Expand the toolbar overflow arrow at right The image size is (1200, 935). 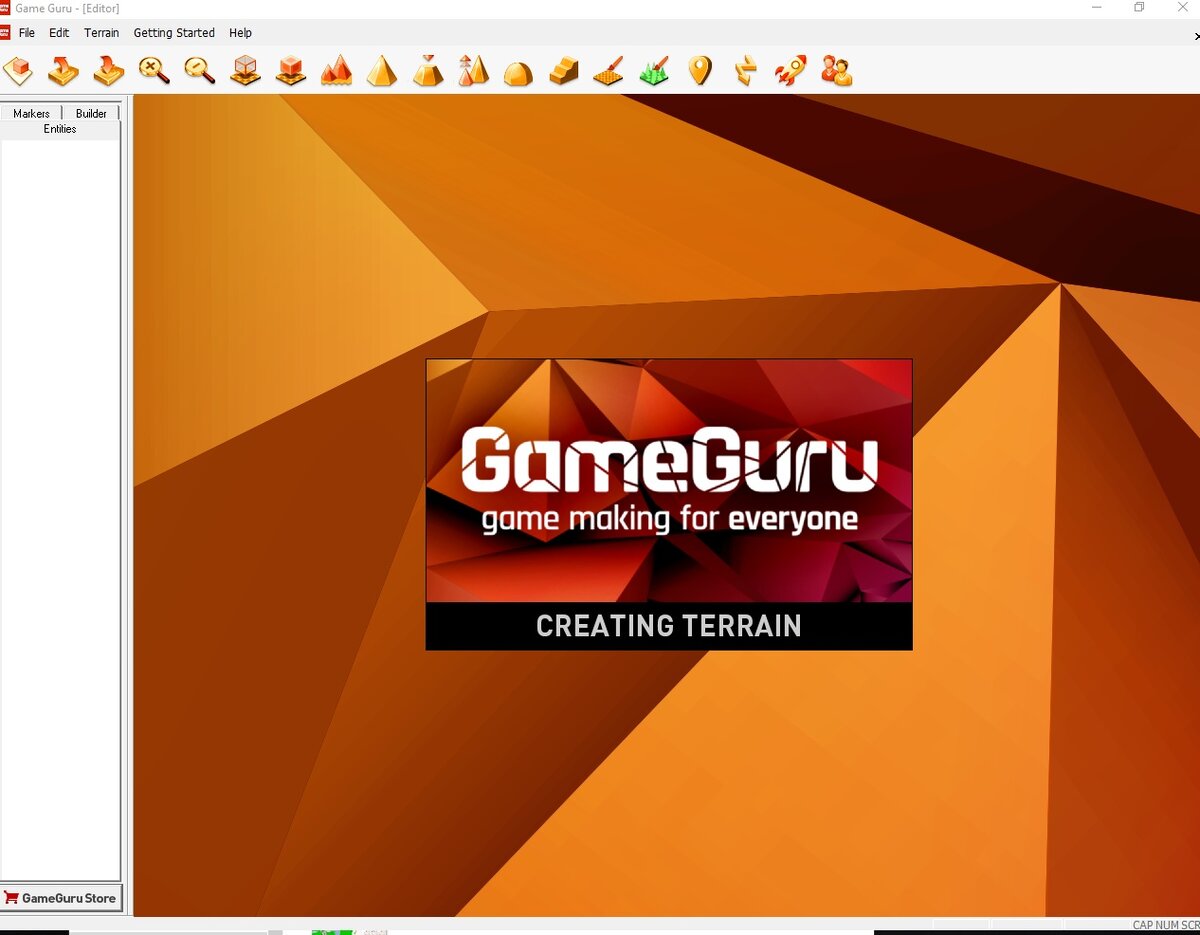coord(1196,35)
